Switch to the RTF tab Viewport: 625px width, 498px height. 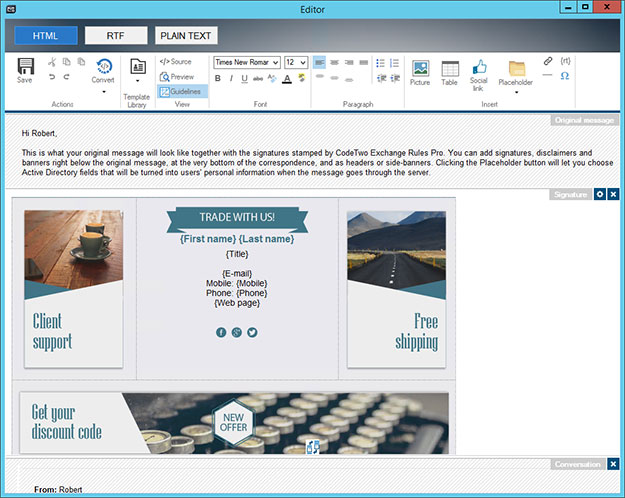[x=116, y=35]
